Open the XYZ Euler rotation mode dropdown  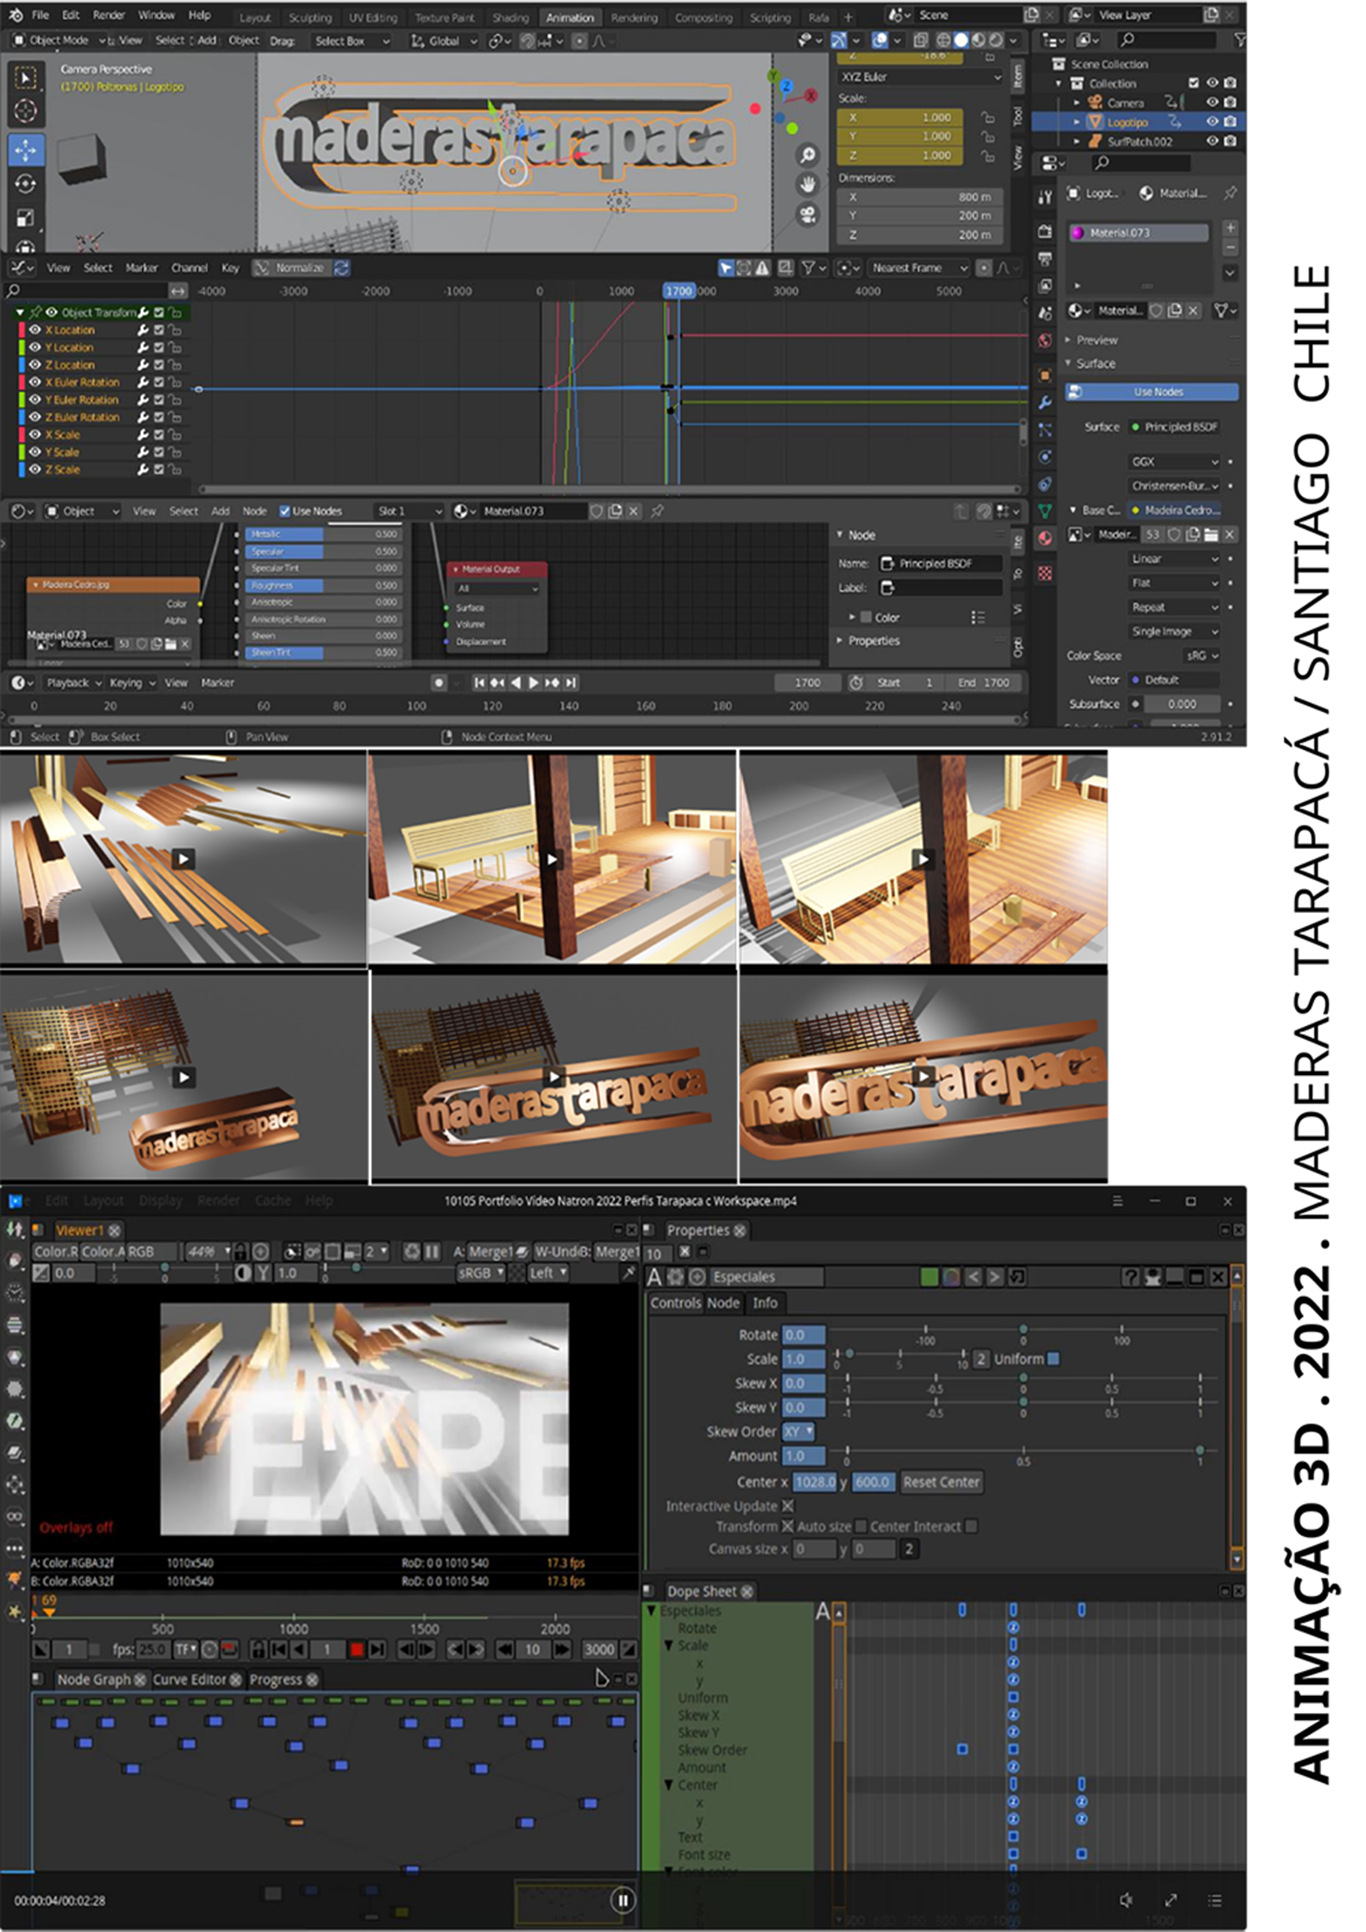pos(920,77)
